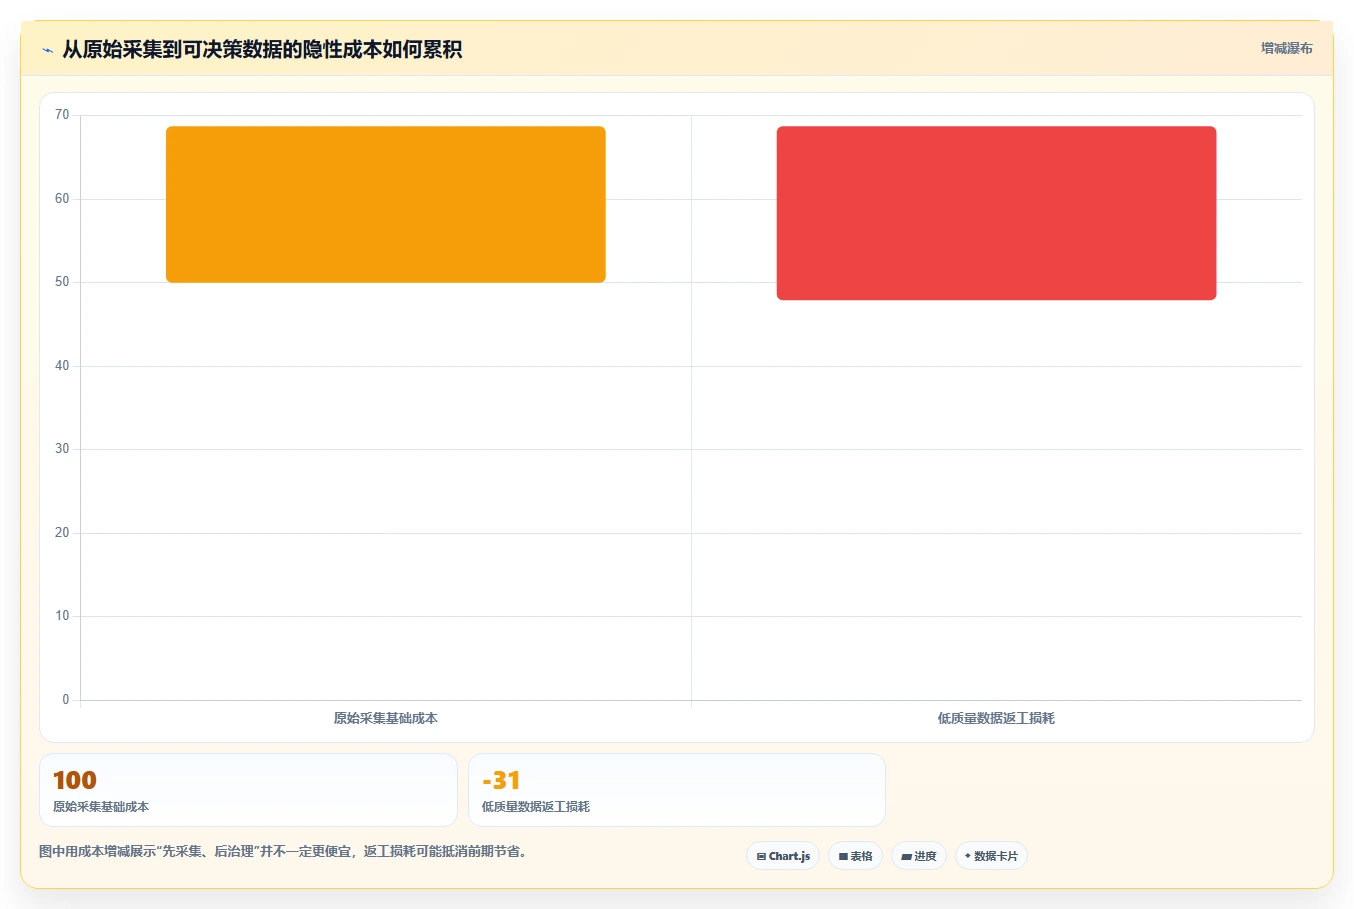
Task: Click the title 从原始采集到可决策数据的隐性成本如何累积
Action: (262, 49)
